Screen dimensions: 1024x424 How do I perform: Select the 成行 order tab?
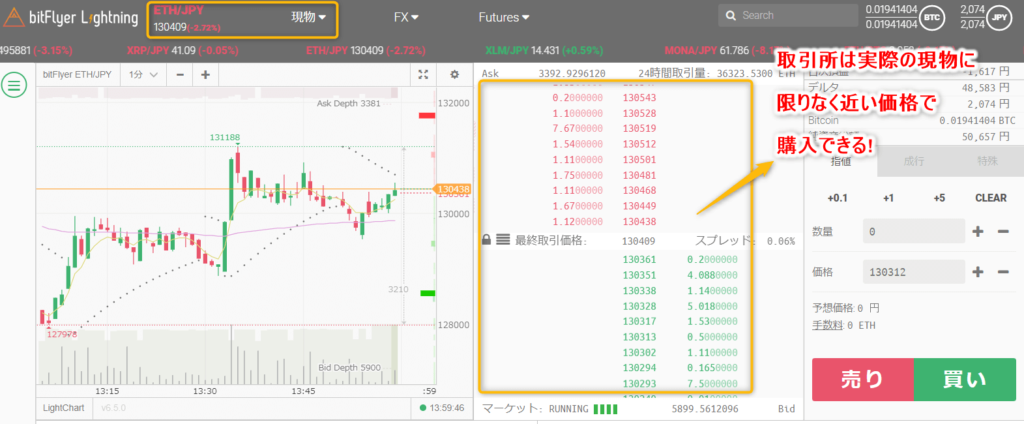(914, 161)
